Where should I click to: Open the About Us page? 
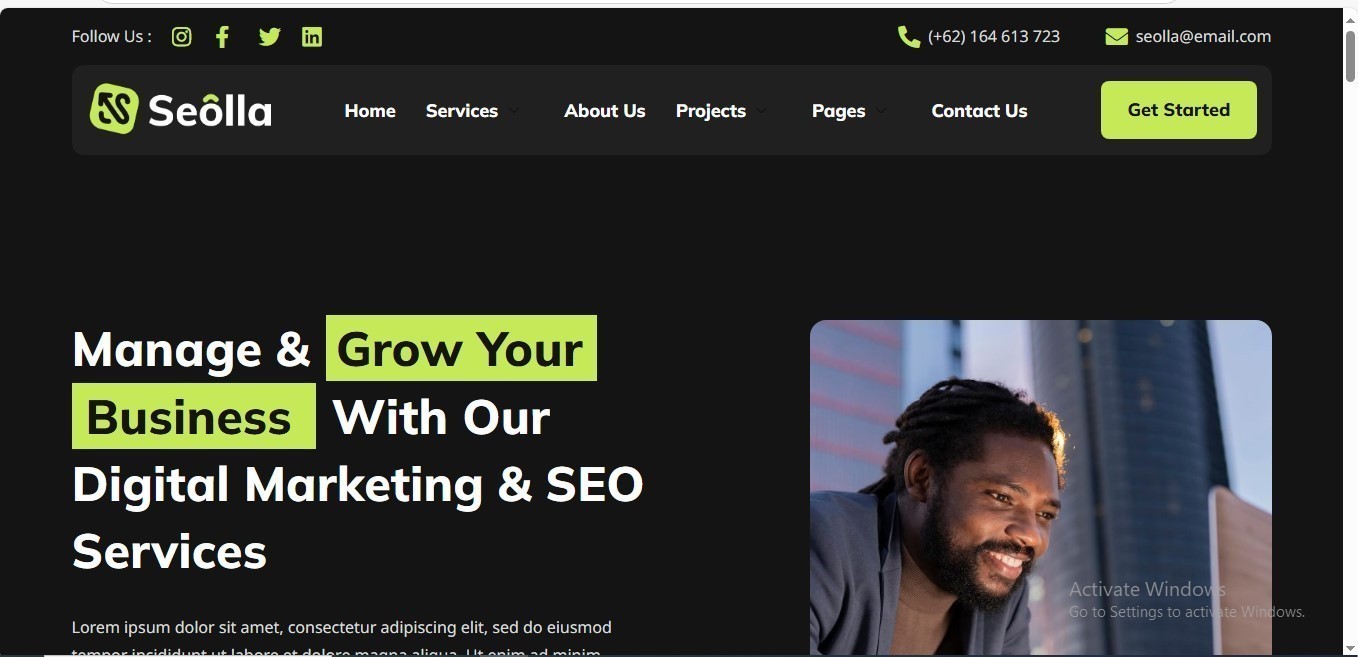(x=604, y=111)
